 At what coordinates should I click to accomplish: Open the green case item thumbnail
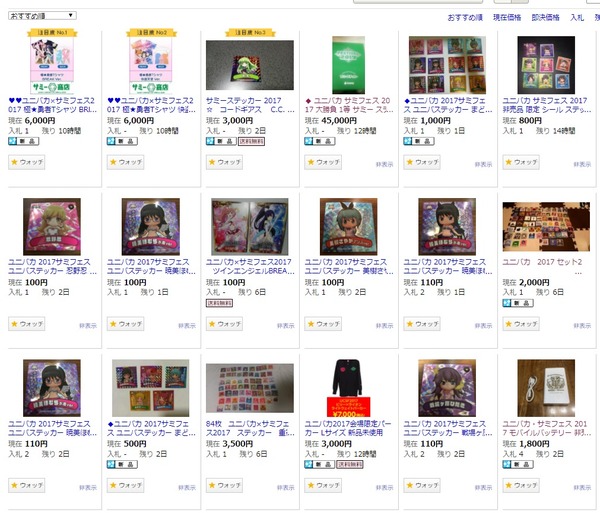pos(348,65)
